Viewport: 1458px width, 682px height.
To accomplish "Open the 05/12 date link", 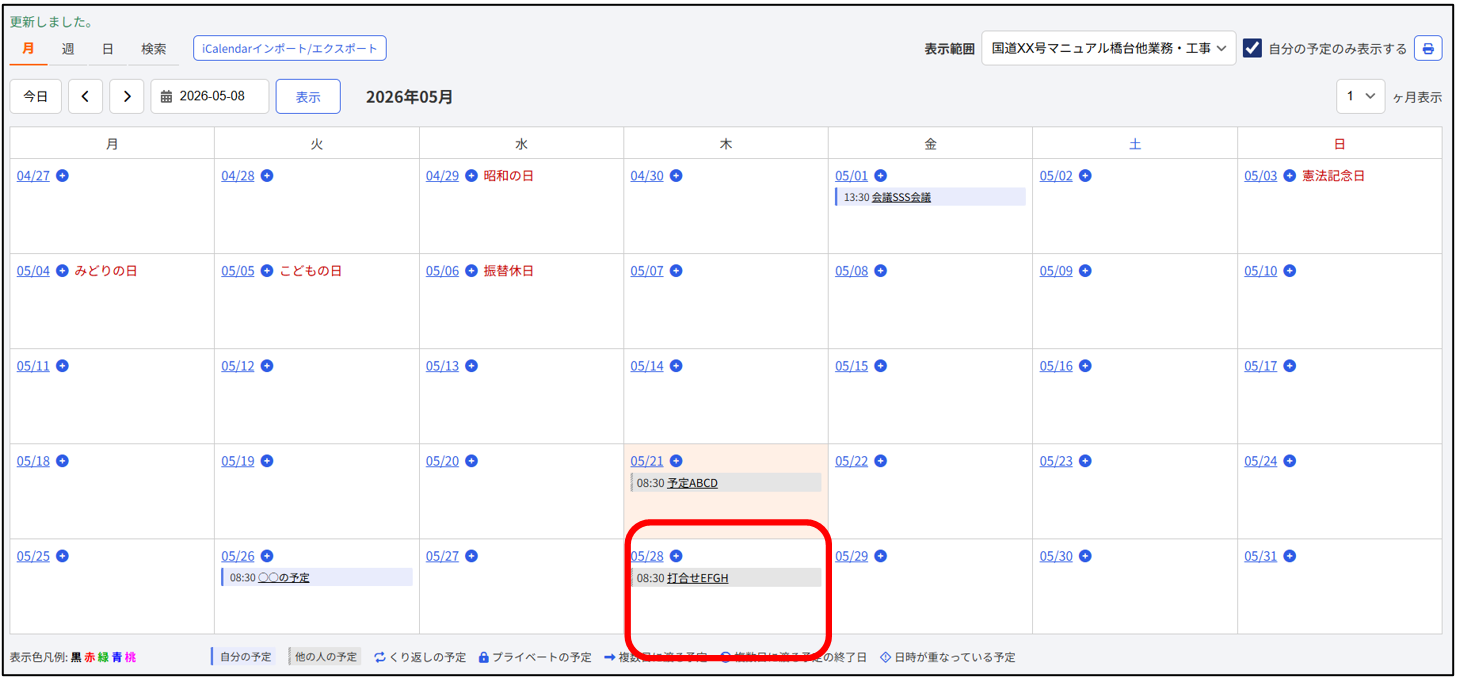I will [x=238, y=366].
